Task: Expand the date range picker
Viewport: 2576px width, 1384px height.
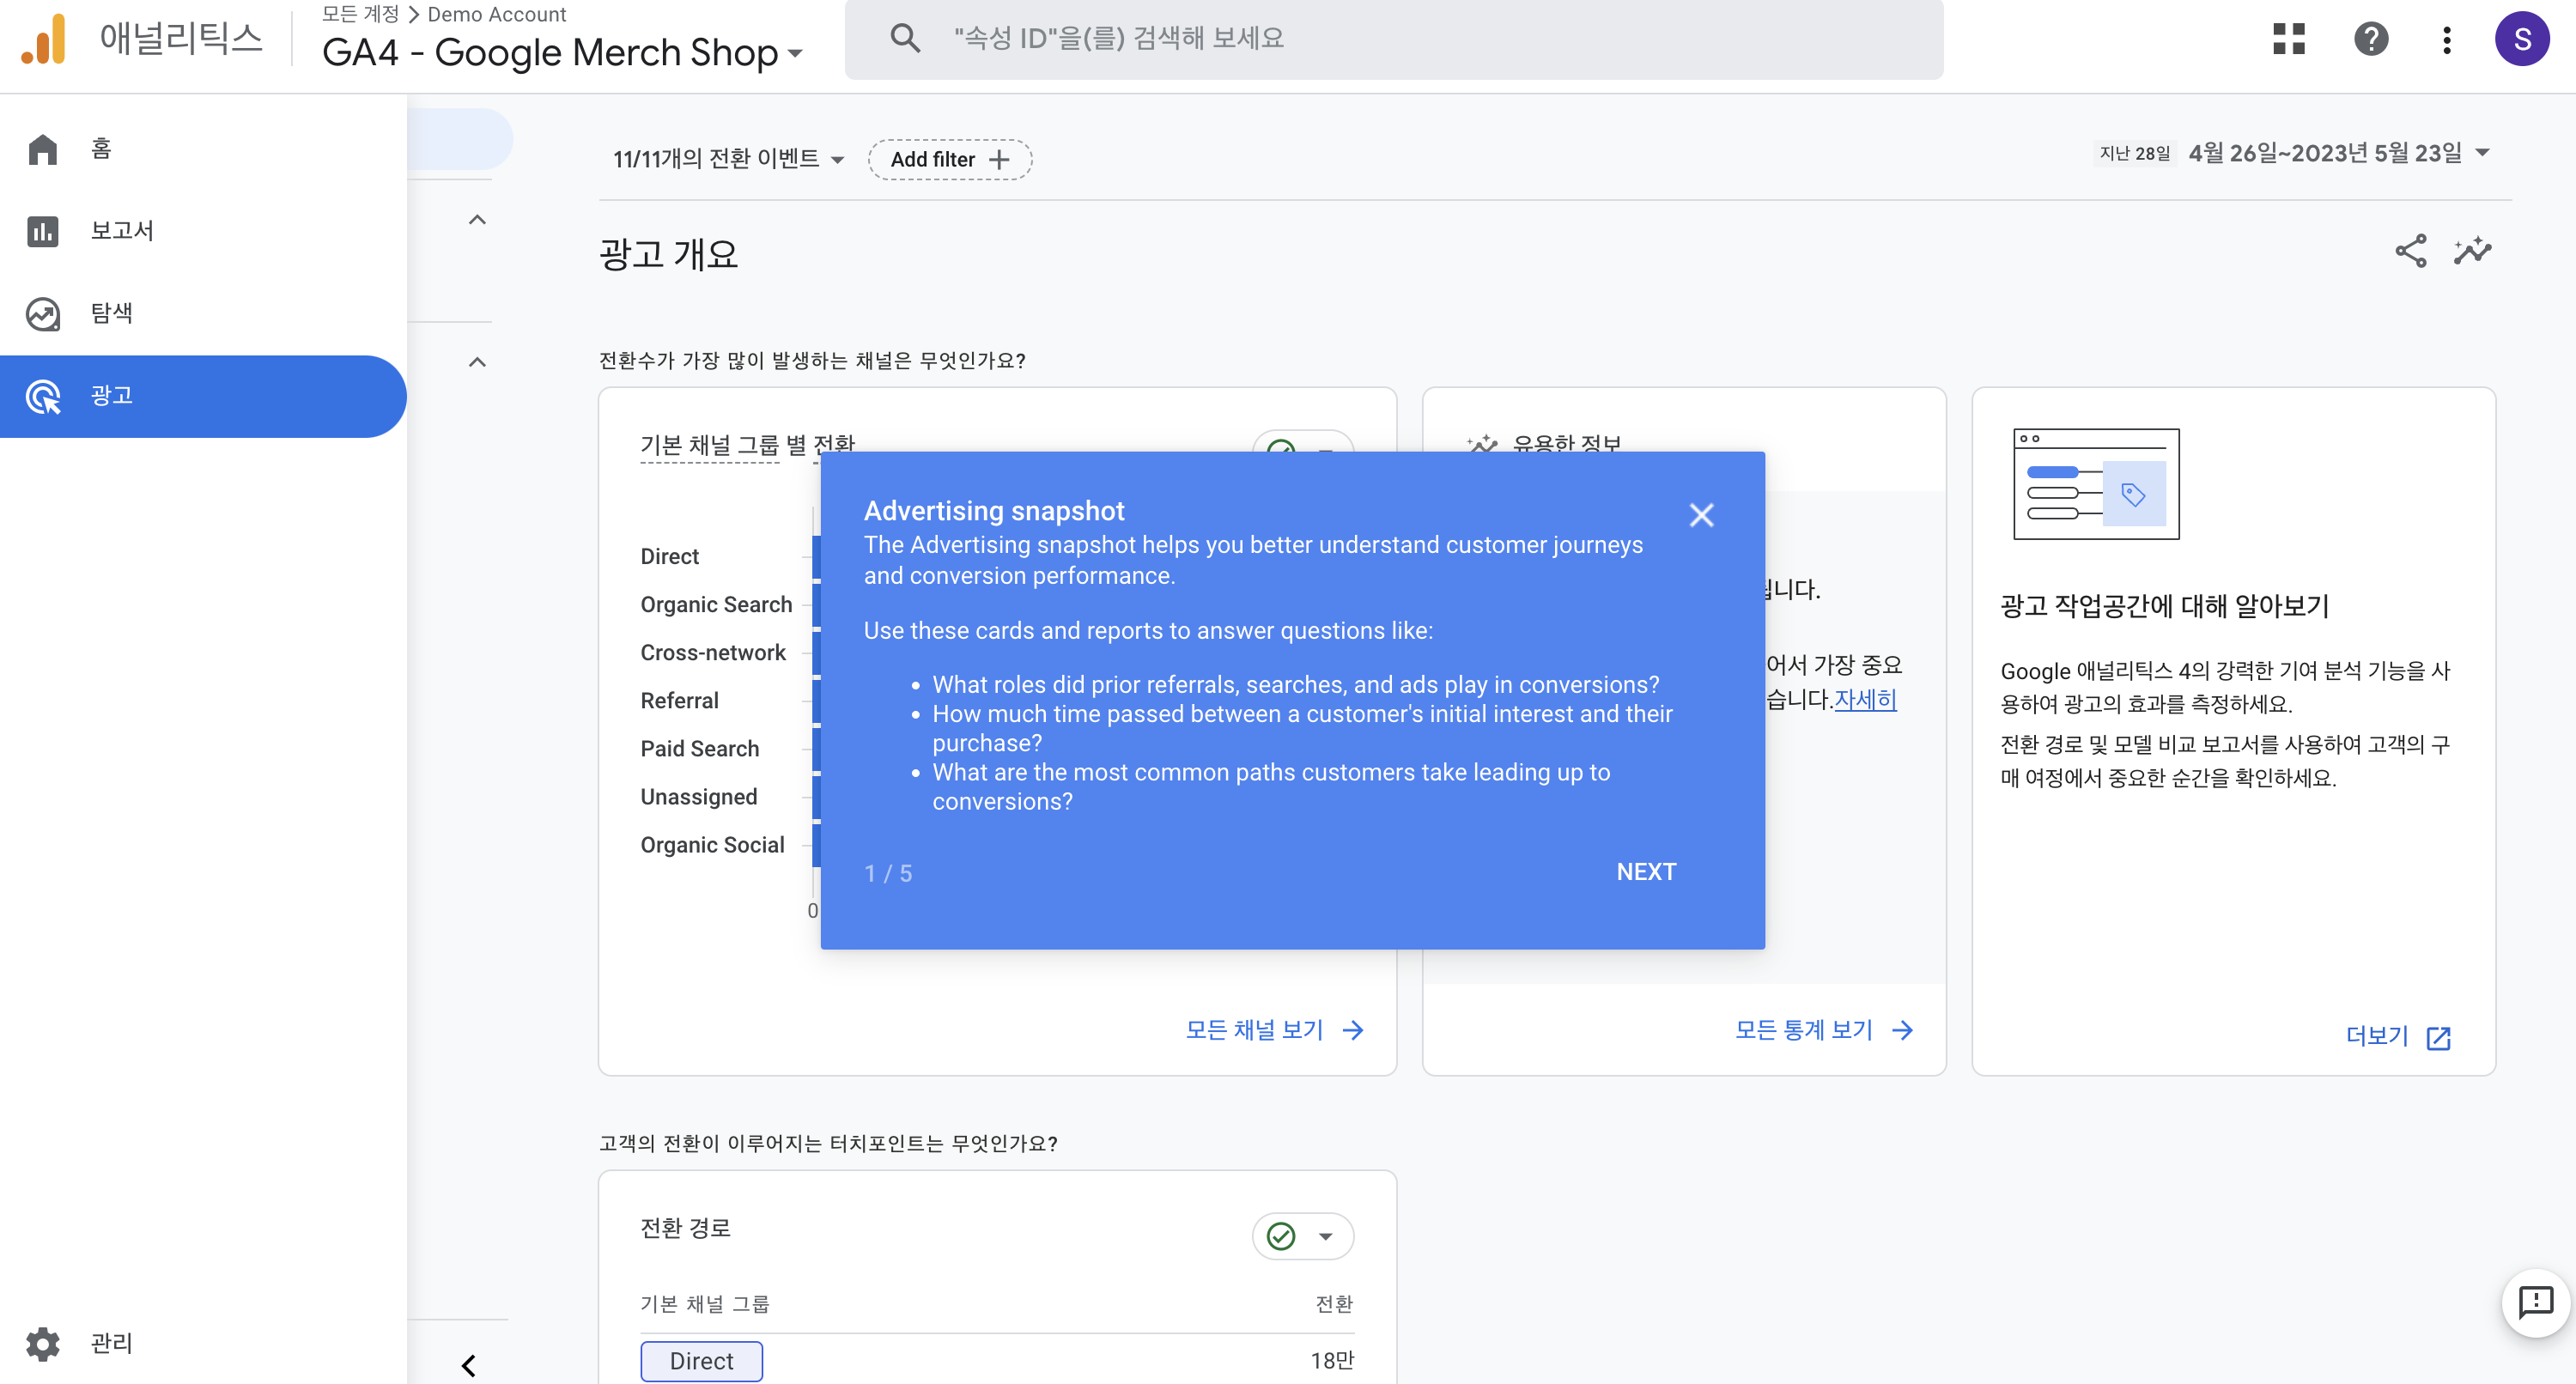Action: tap(2325, 153)
